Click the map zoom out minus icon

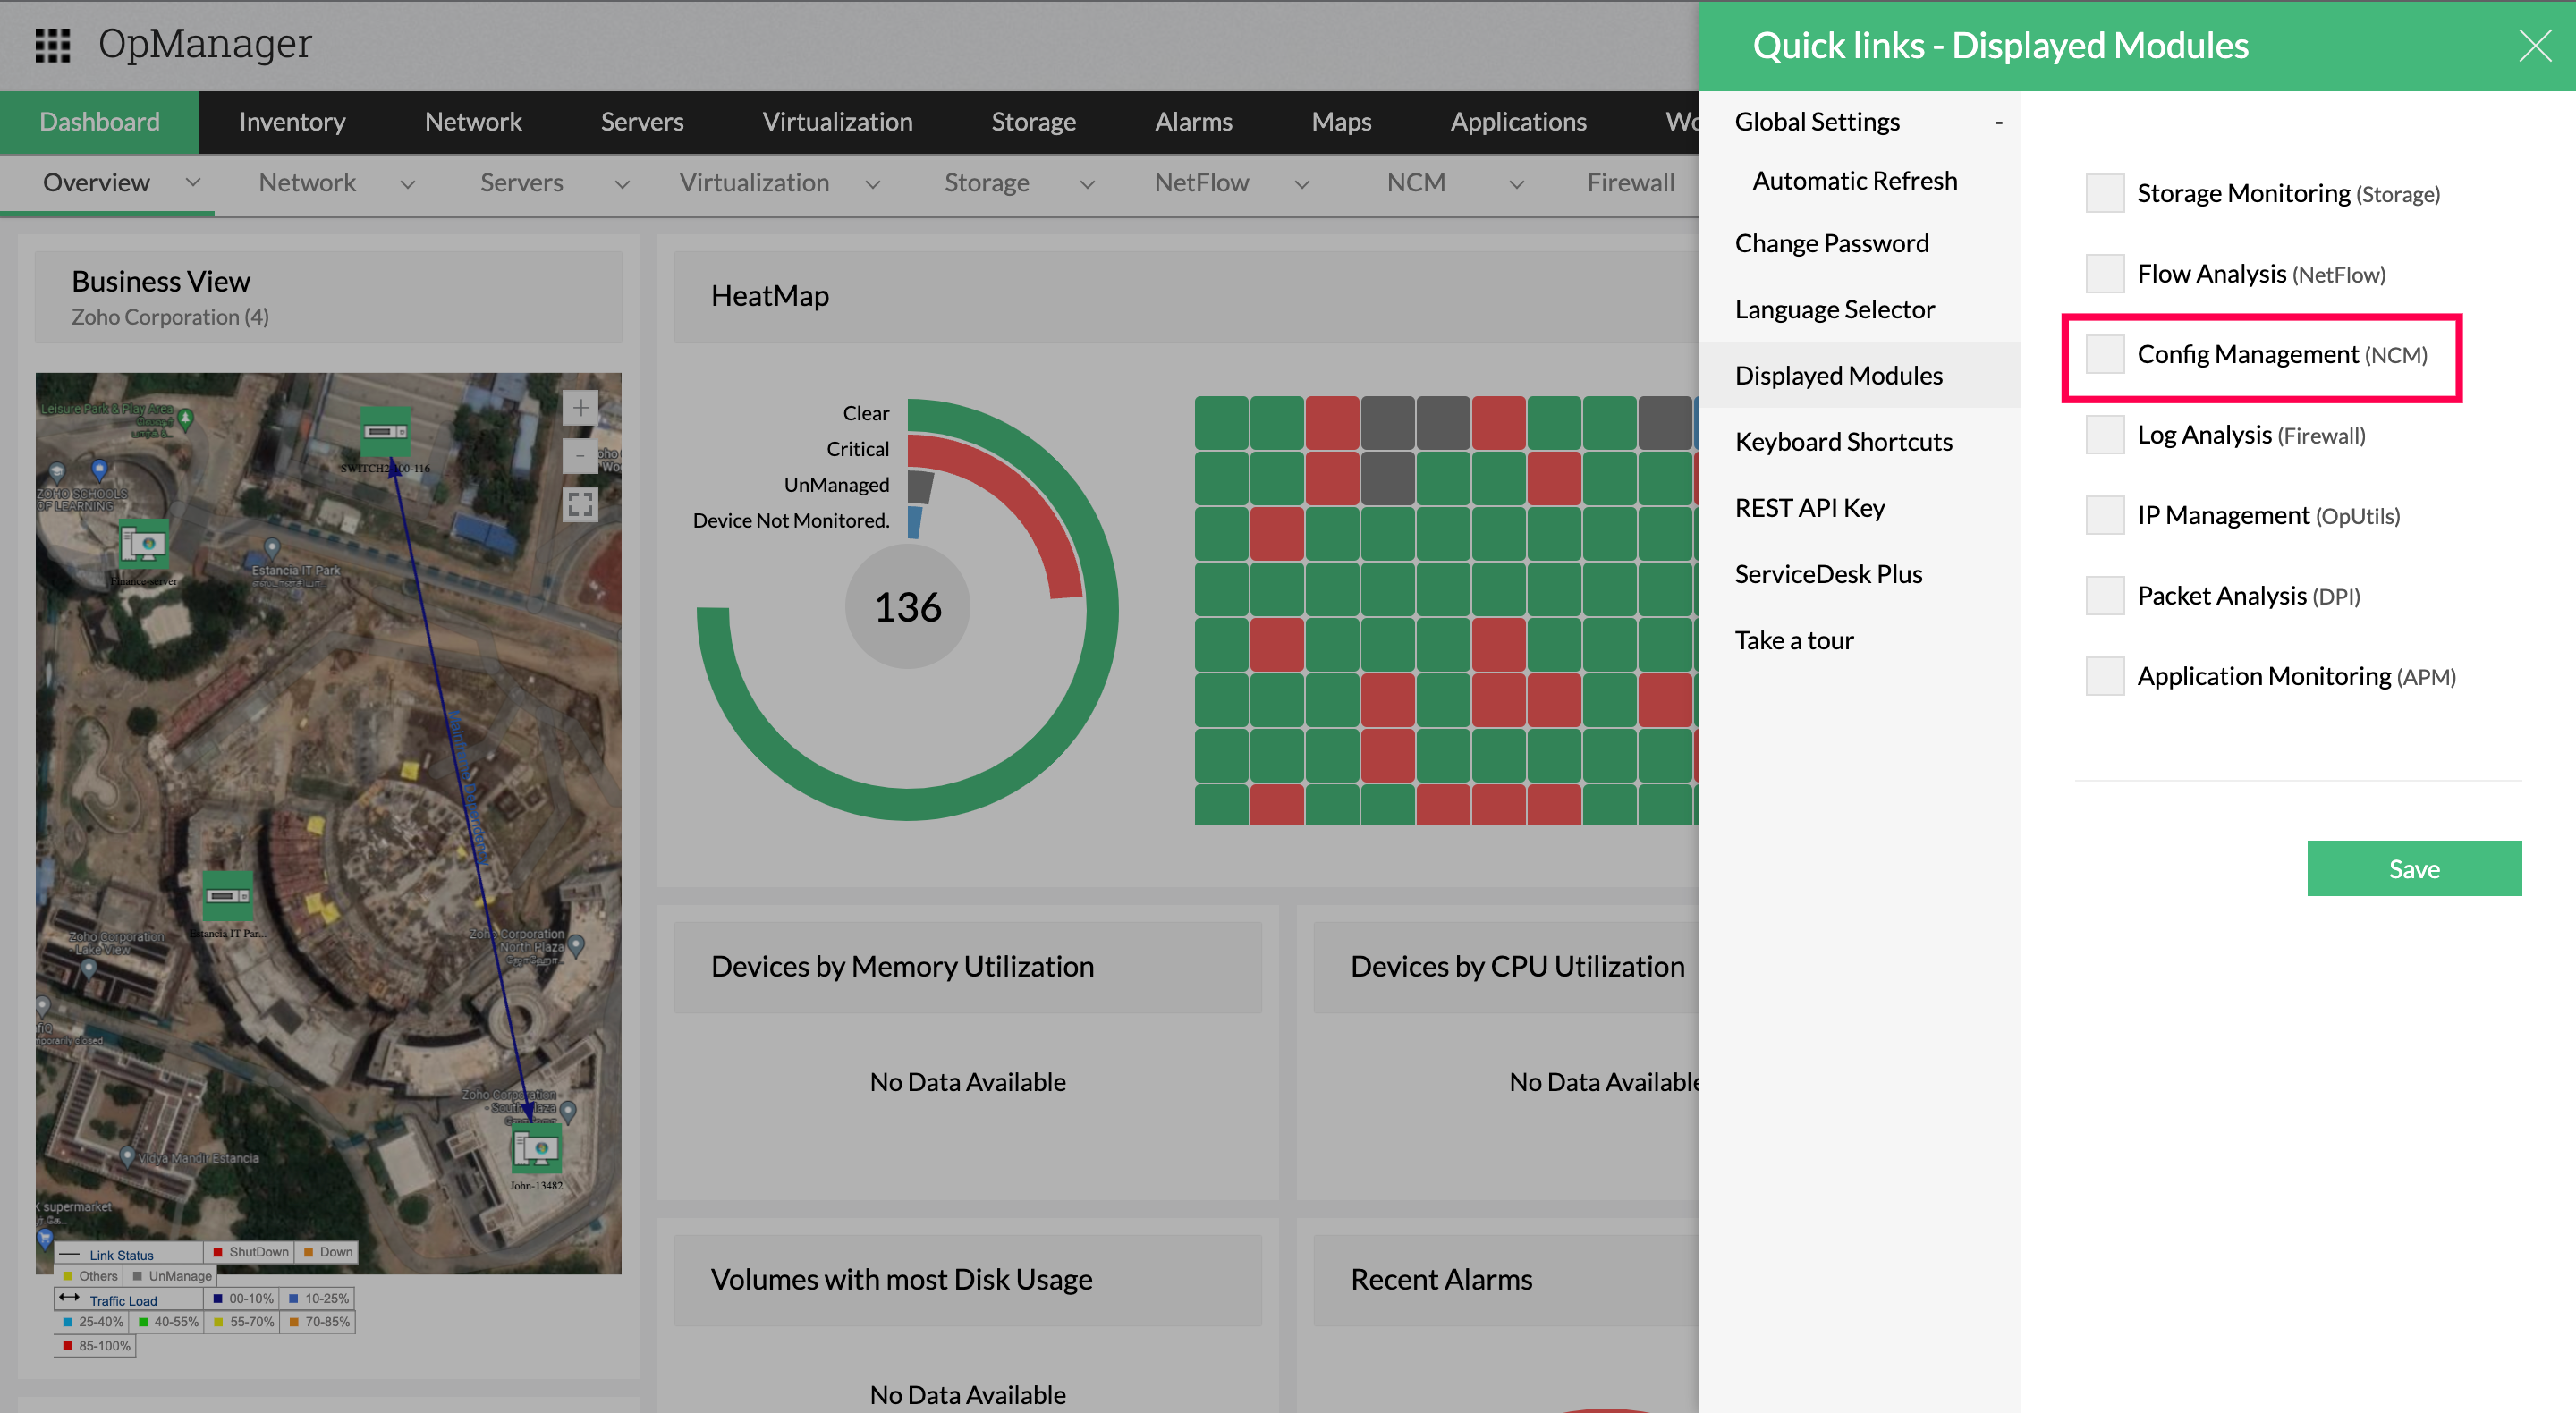pos(580,456)
